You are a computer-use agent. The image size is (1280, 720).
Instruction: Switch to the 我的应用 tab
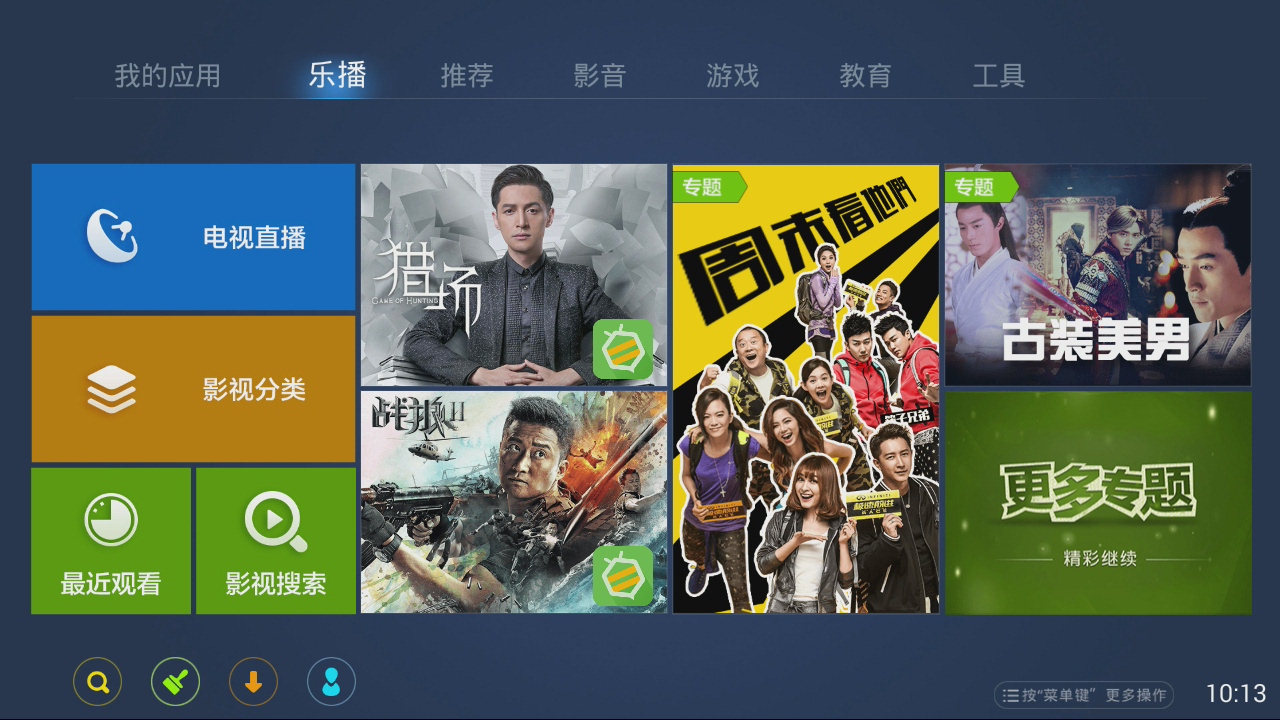point(167,76)
